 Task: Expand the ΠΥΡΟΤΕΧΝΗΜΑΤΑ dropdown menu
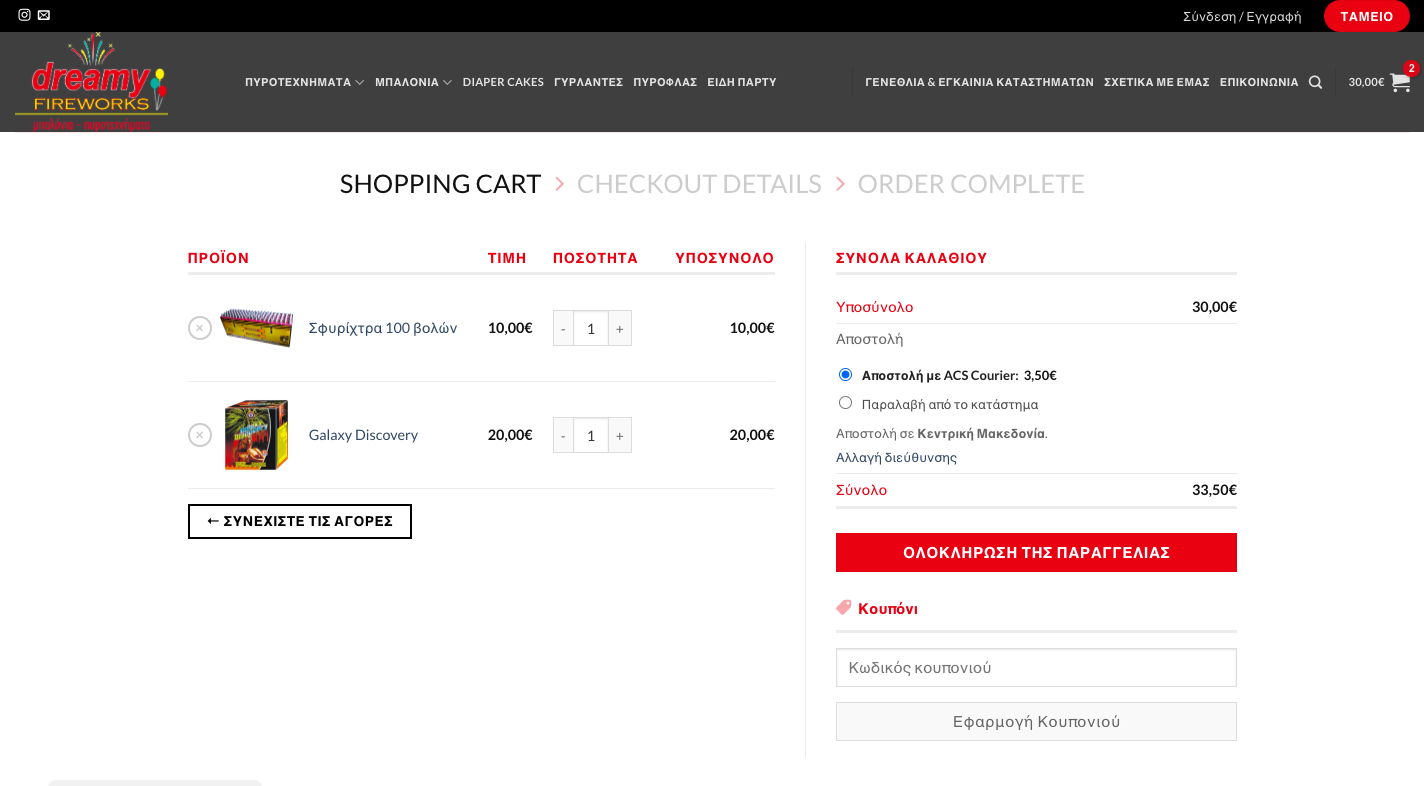304,82
